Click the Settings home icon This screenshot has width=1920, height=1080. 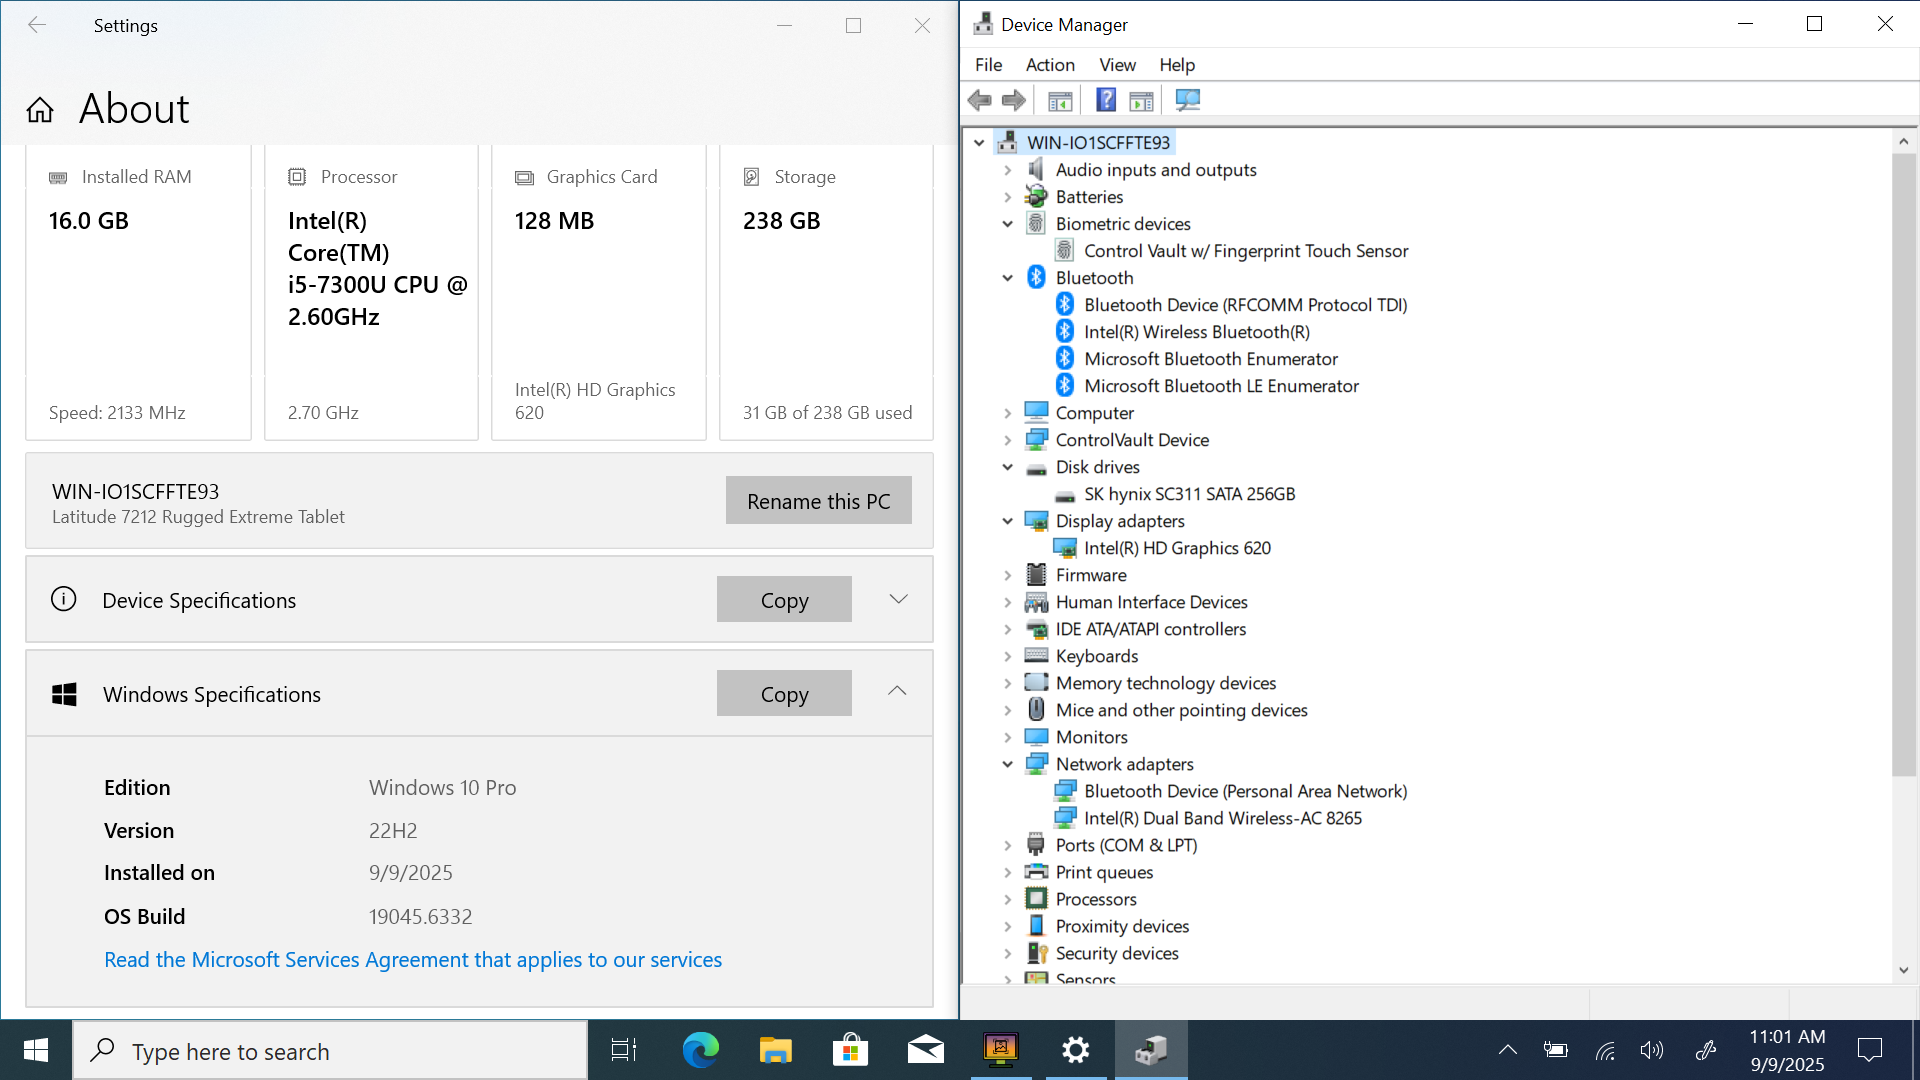(x=40, y=110)
